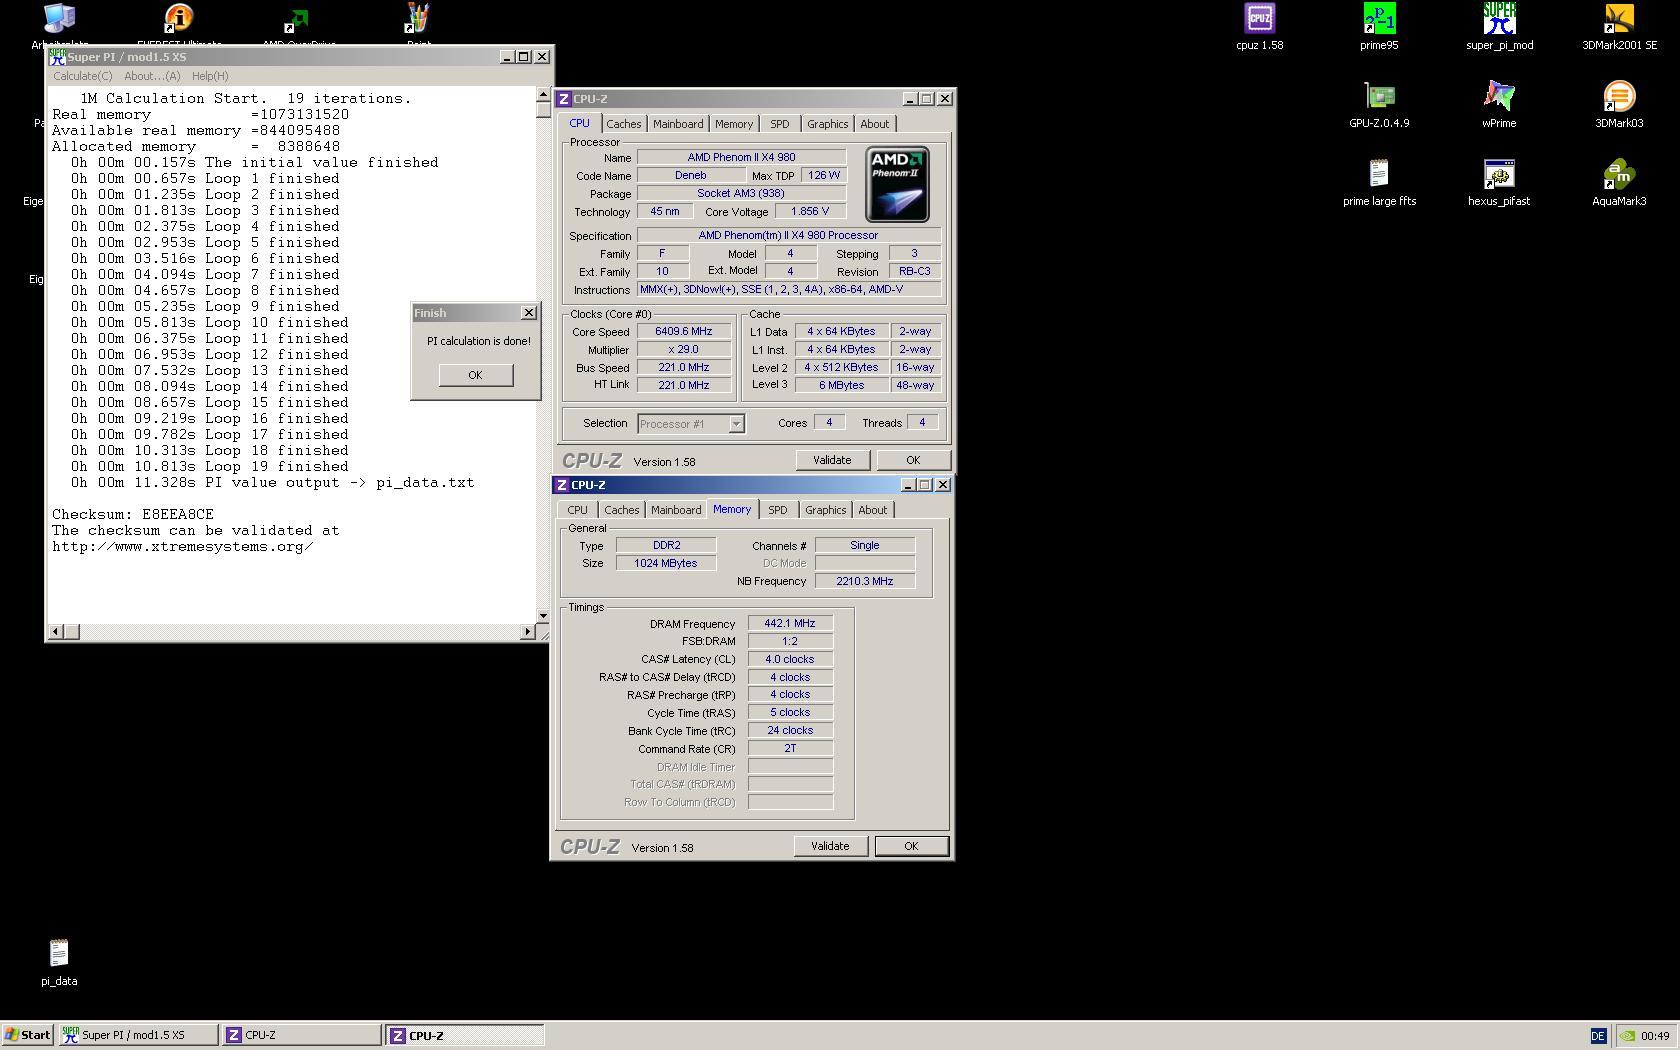Image resolution: width=1680 pixels, height=1050 pixels.
Task: Click Validate in bottom CPU-Z window
Action: [830, 846]
